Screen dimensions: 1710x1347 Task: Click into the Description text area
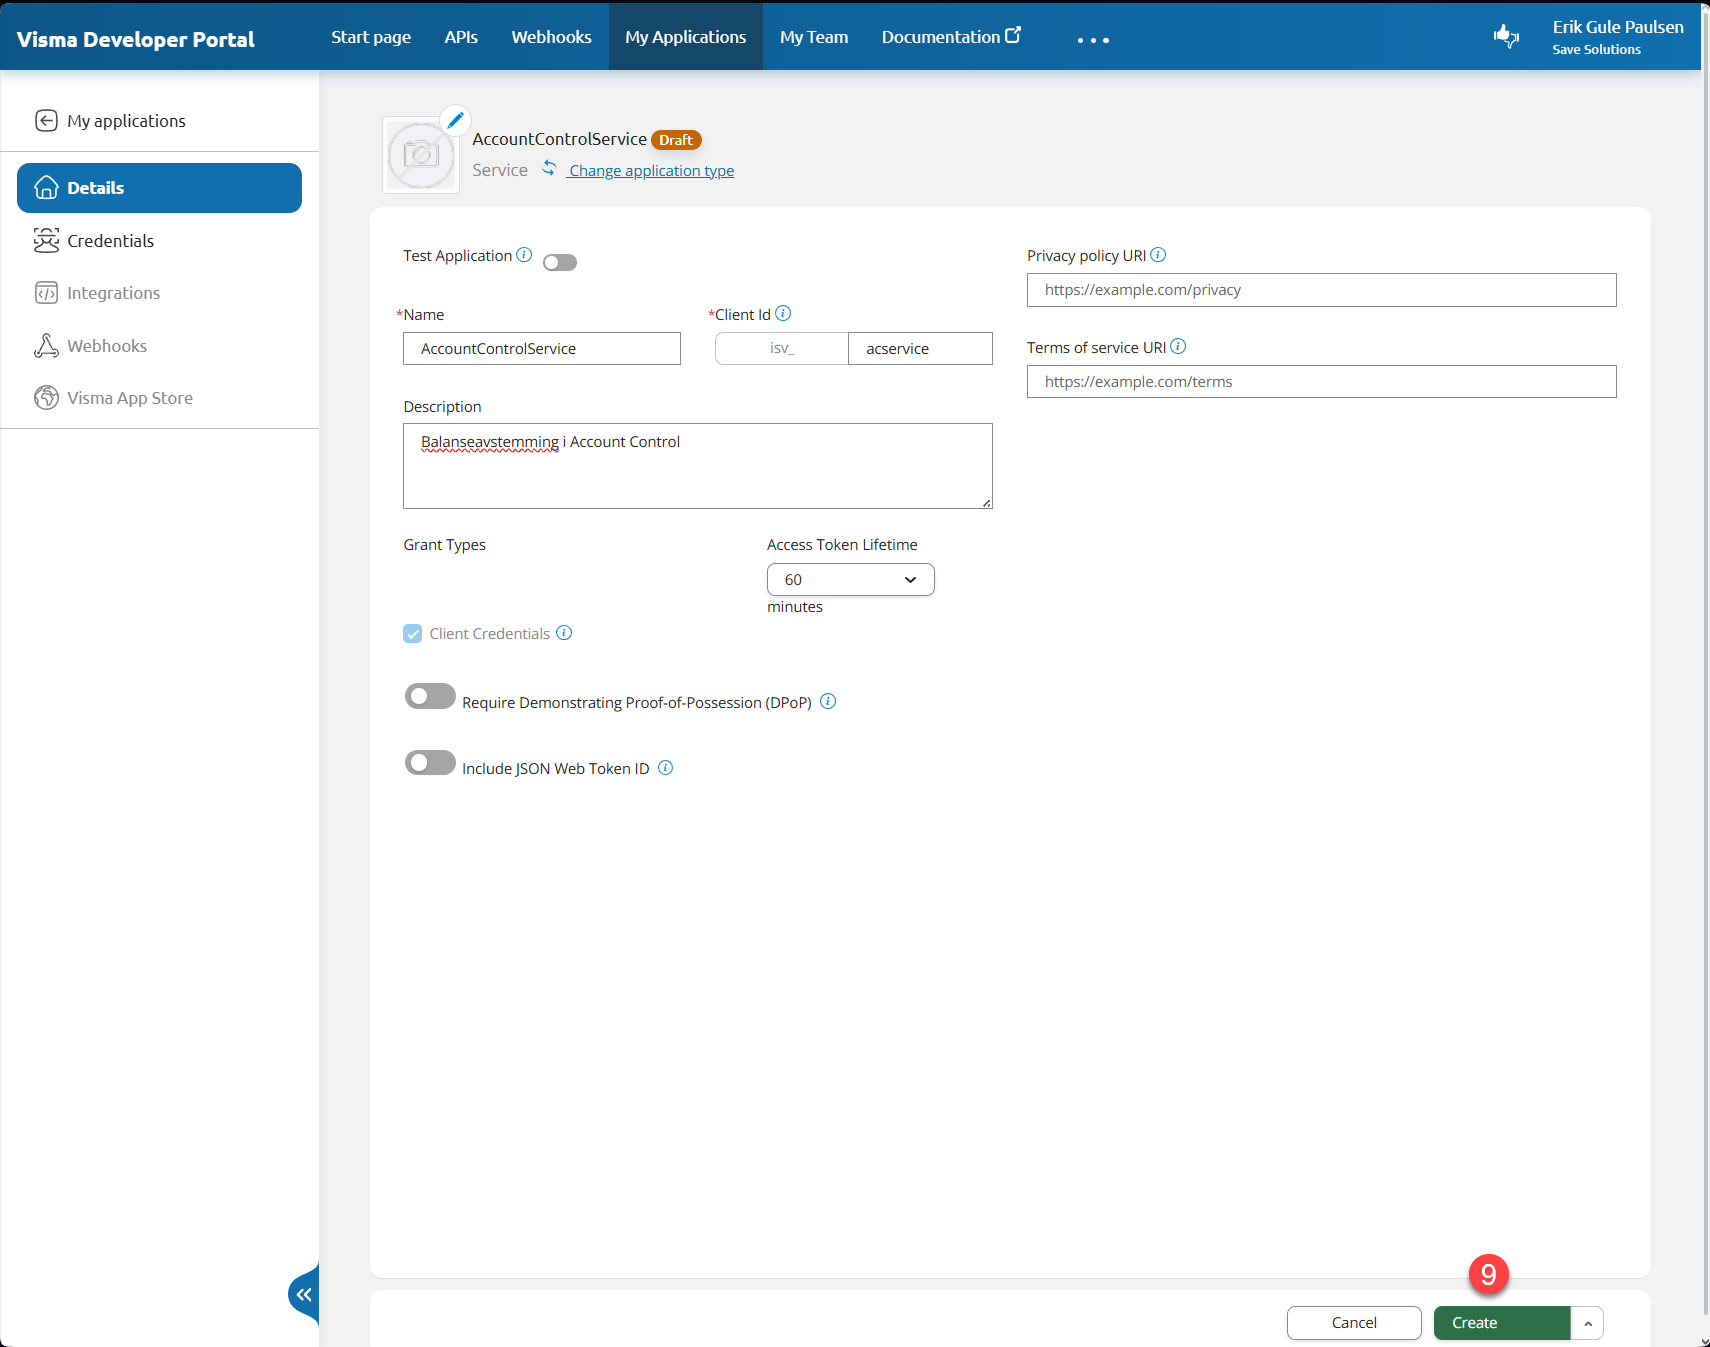[697, 470]
